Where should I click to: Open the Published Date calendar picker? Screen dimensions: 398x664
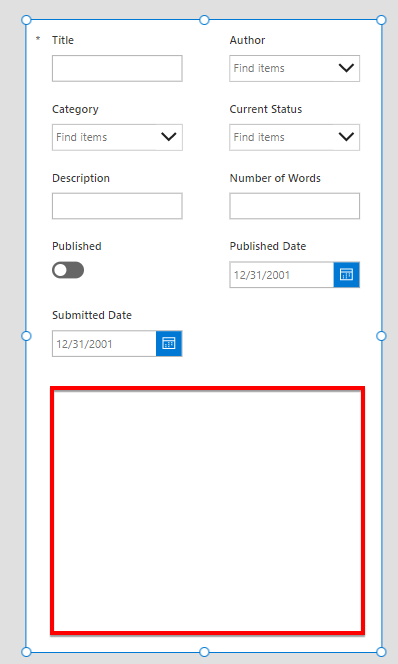point(346,274)
